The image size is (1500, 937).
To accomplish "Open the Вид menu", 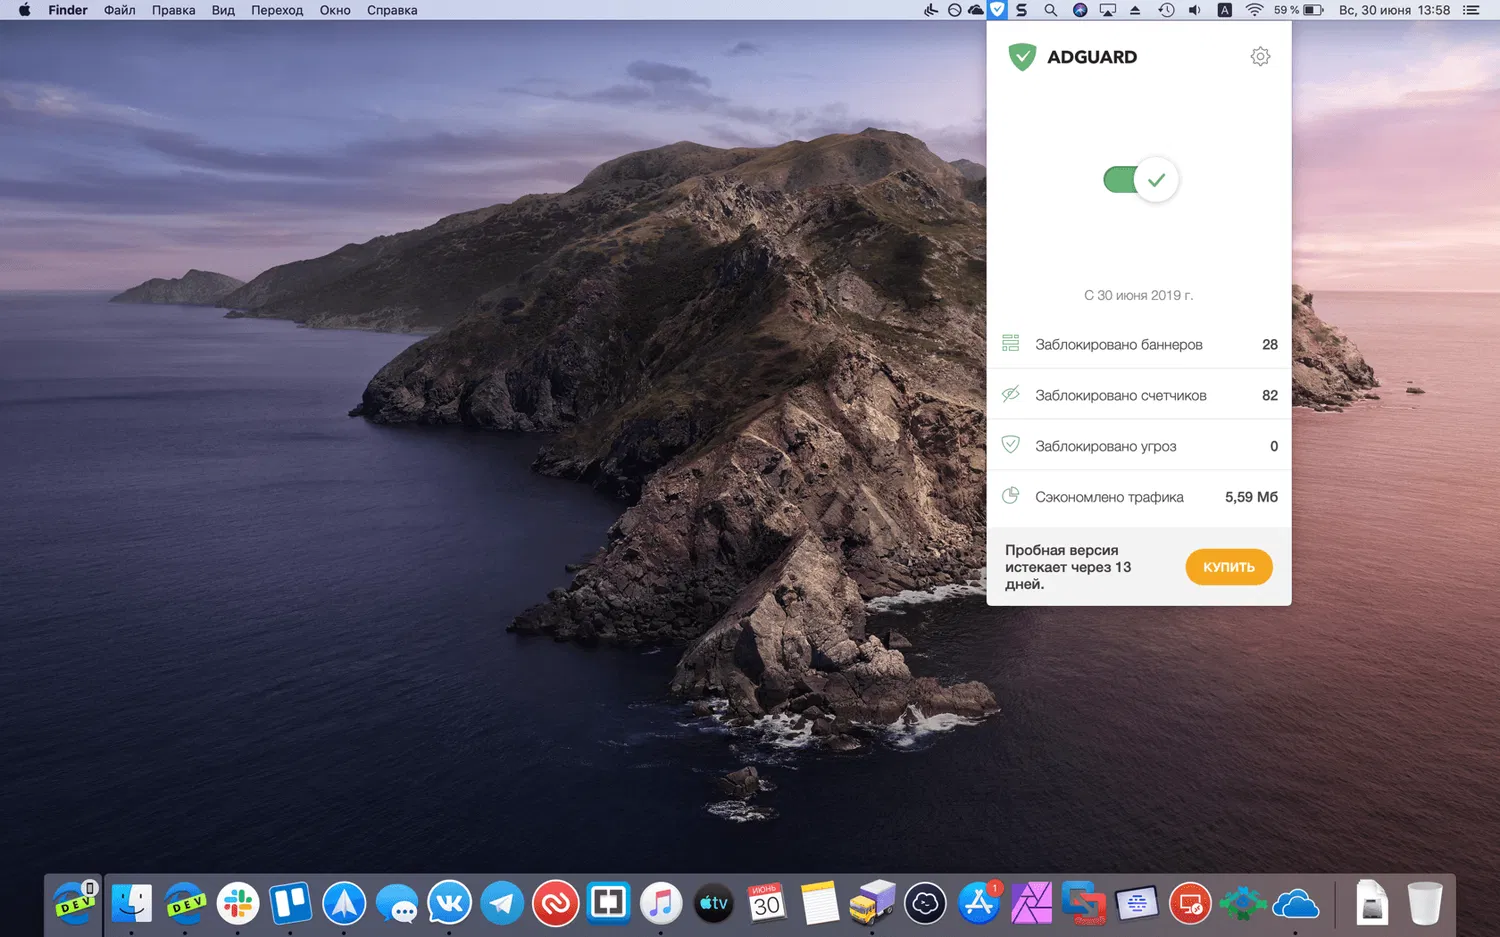I will (x=223, y=10).
